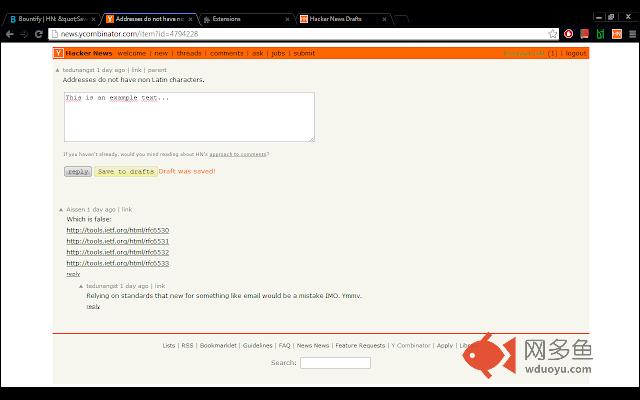
Task: Switch to the Bountify tab
Action: pos(51,19)
